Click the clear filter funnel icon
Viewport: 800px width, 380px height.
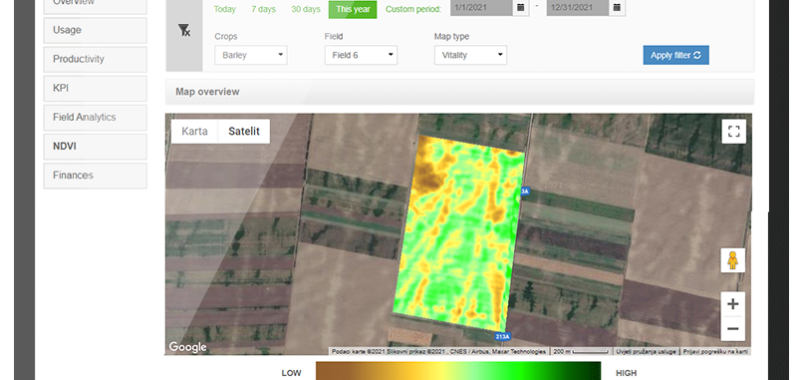pos(184,31)
